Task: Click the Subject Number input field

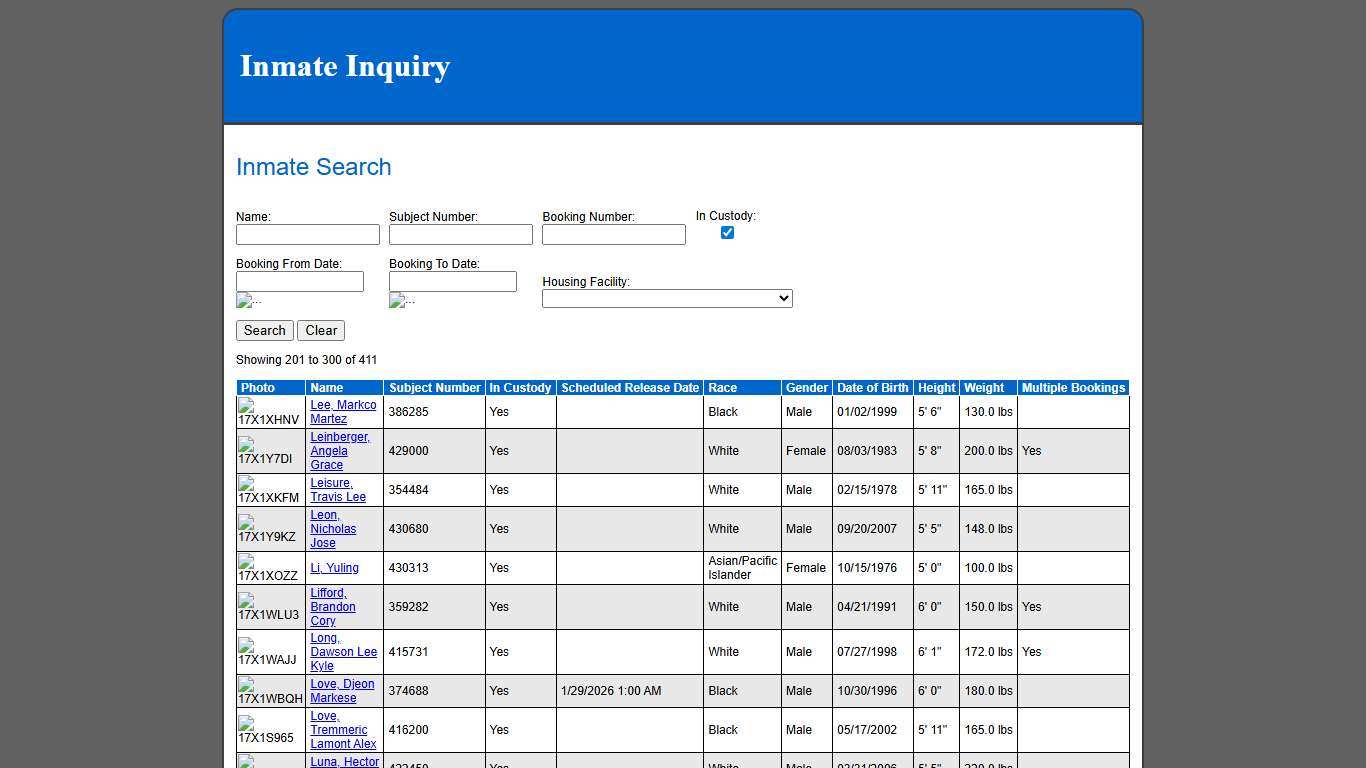Action: tap(460, 234)
